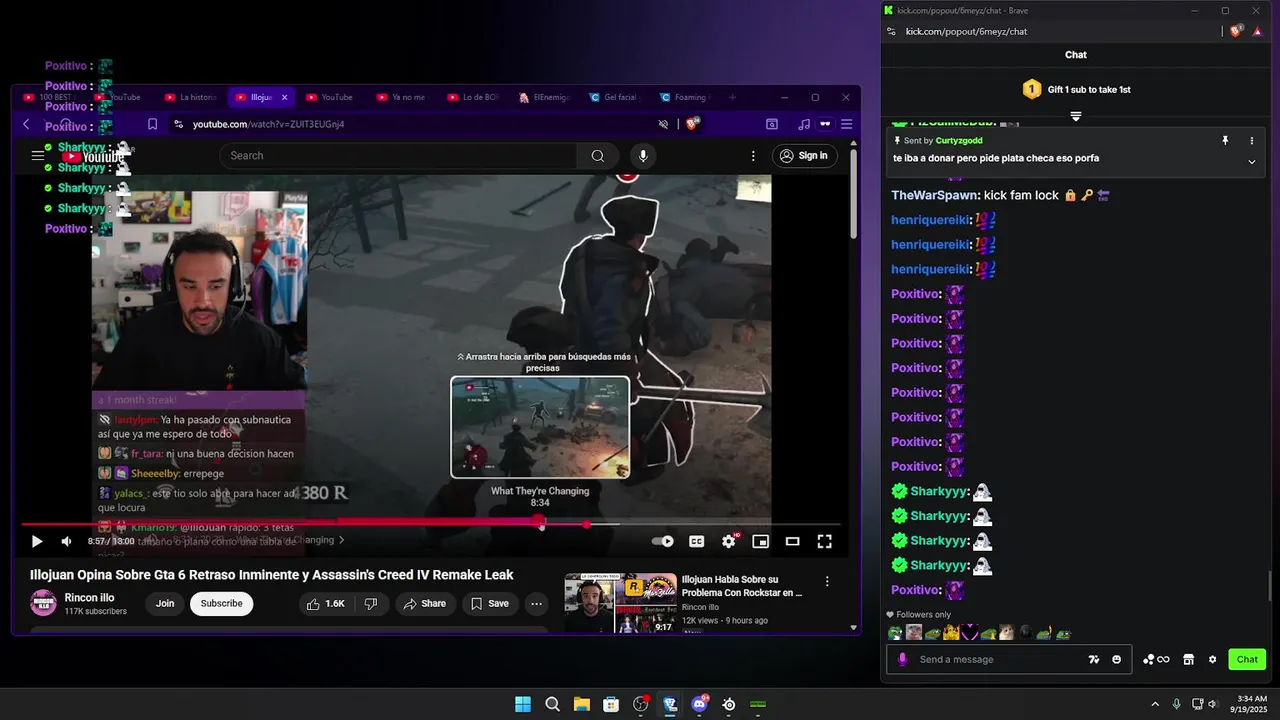Play the paused YouTube video
This screenshot has width=1280, height=720.
pos(37,541)
